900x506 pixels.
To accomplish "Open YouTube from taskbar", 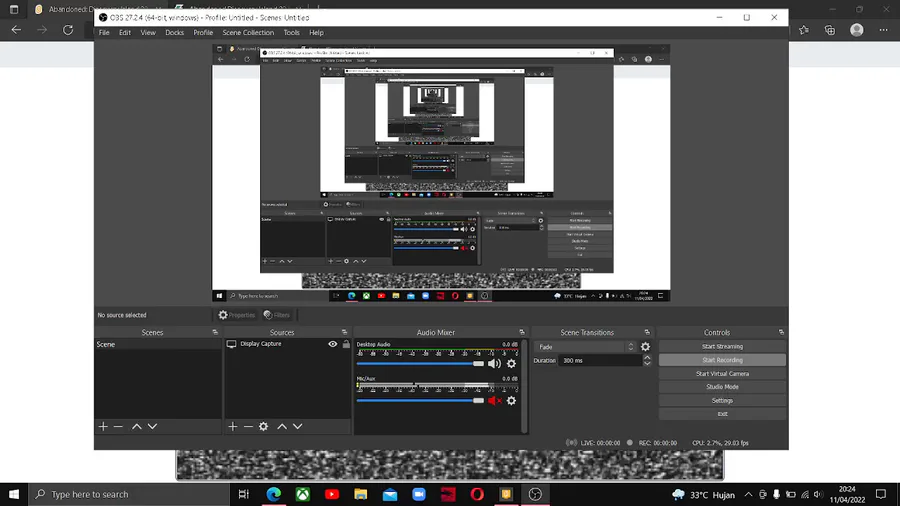I will (x=332, y=494).
